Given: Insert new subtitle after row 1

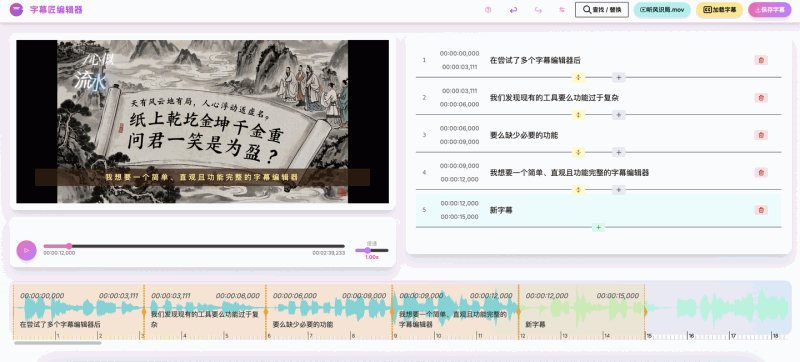Looking at the screenshot, I should (618, 77).
